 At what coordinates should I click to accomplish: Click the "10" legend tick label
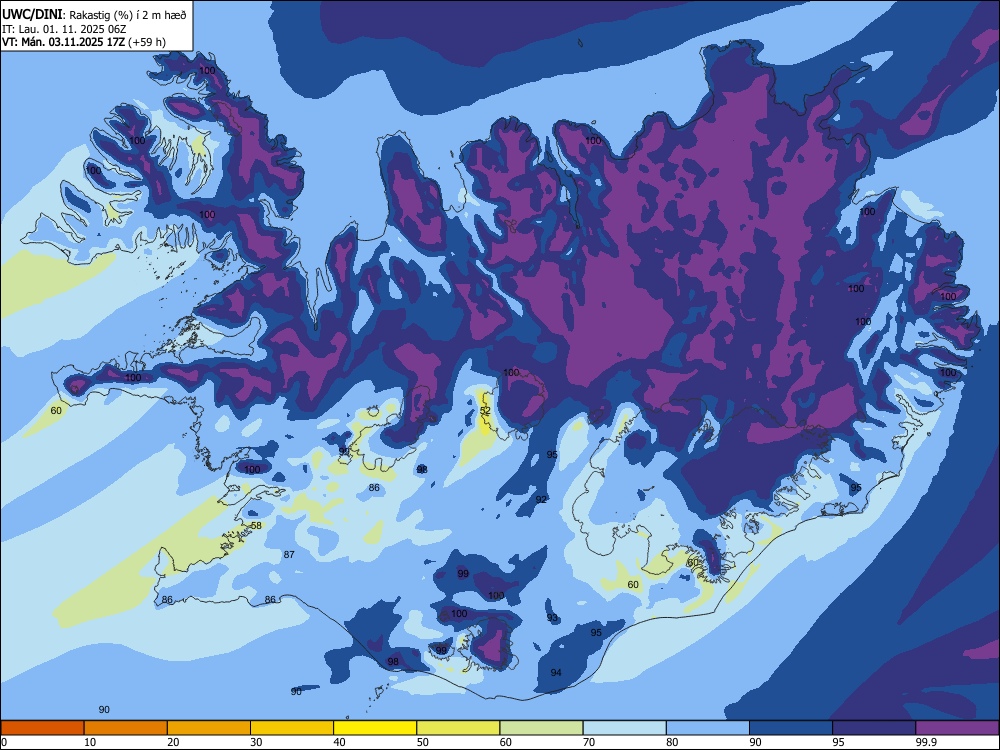click(x=90, y=742)
